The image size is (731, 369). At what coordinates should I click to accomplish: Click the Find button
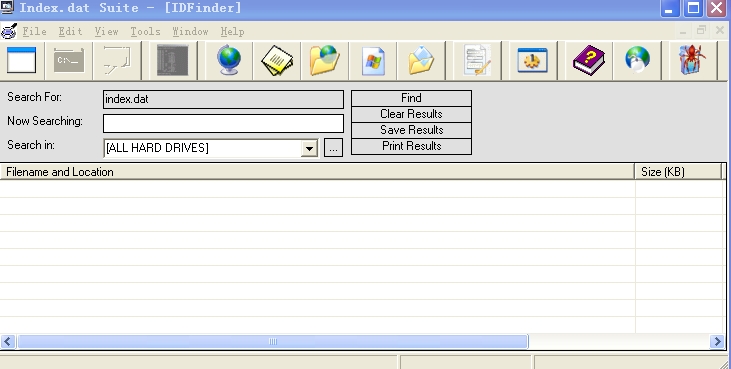(411, 98)
